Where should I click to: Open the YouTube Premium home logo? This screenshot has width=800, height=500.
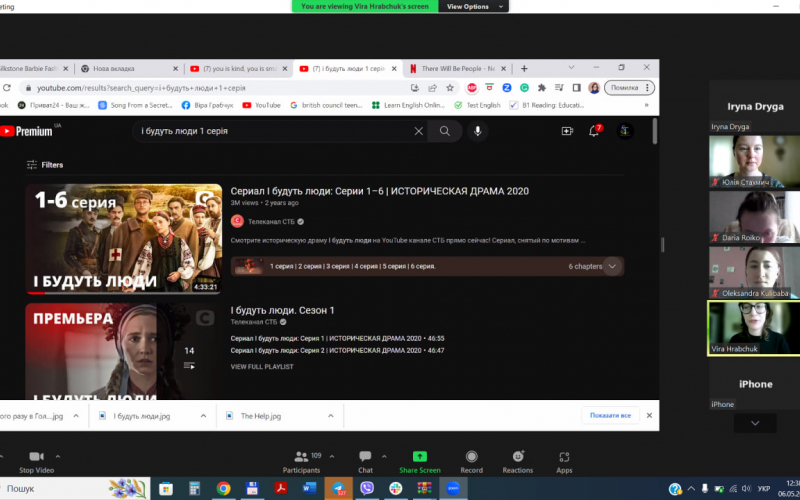[x=28, y=131]
